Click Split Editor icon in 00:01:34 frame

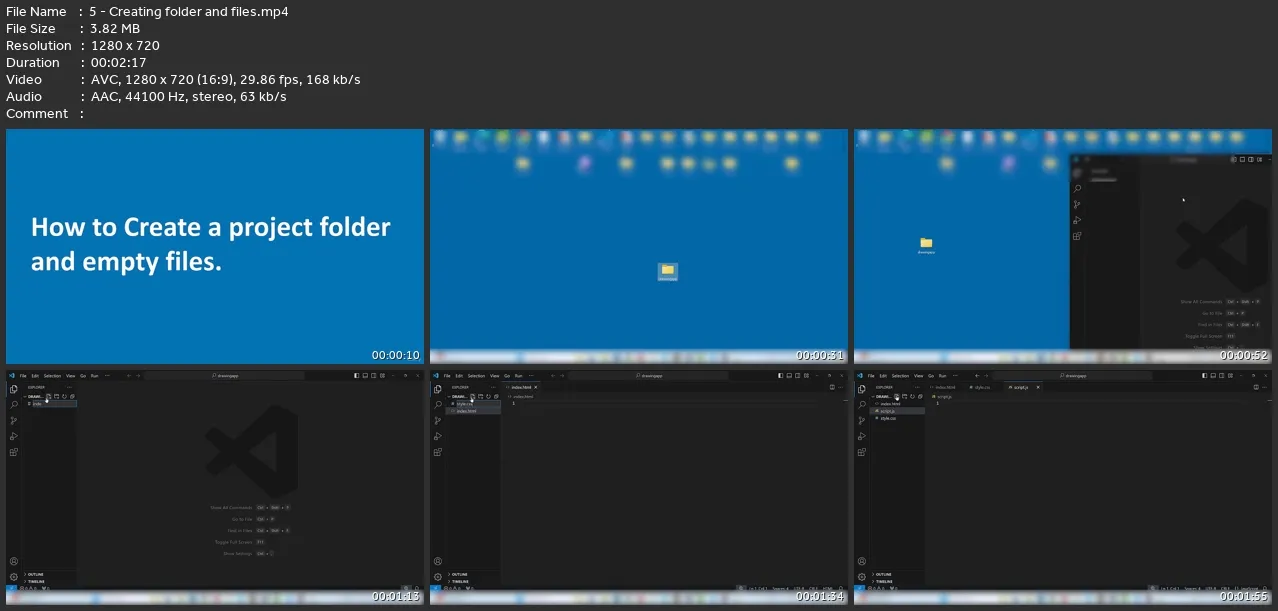pyautogui.click(x=832, y=387)
